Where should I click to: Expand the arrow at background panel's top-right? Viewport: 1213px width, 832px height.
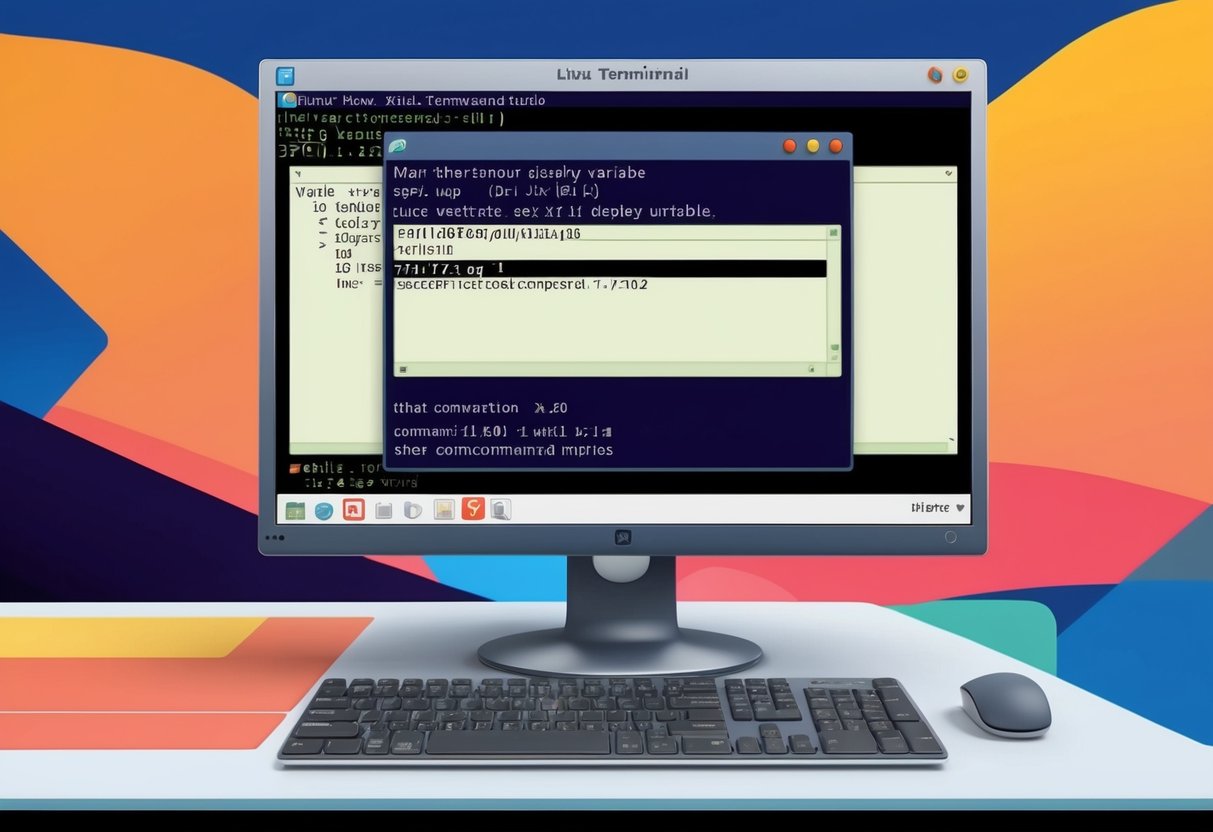pos(948,175)
